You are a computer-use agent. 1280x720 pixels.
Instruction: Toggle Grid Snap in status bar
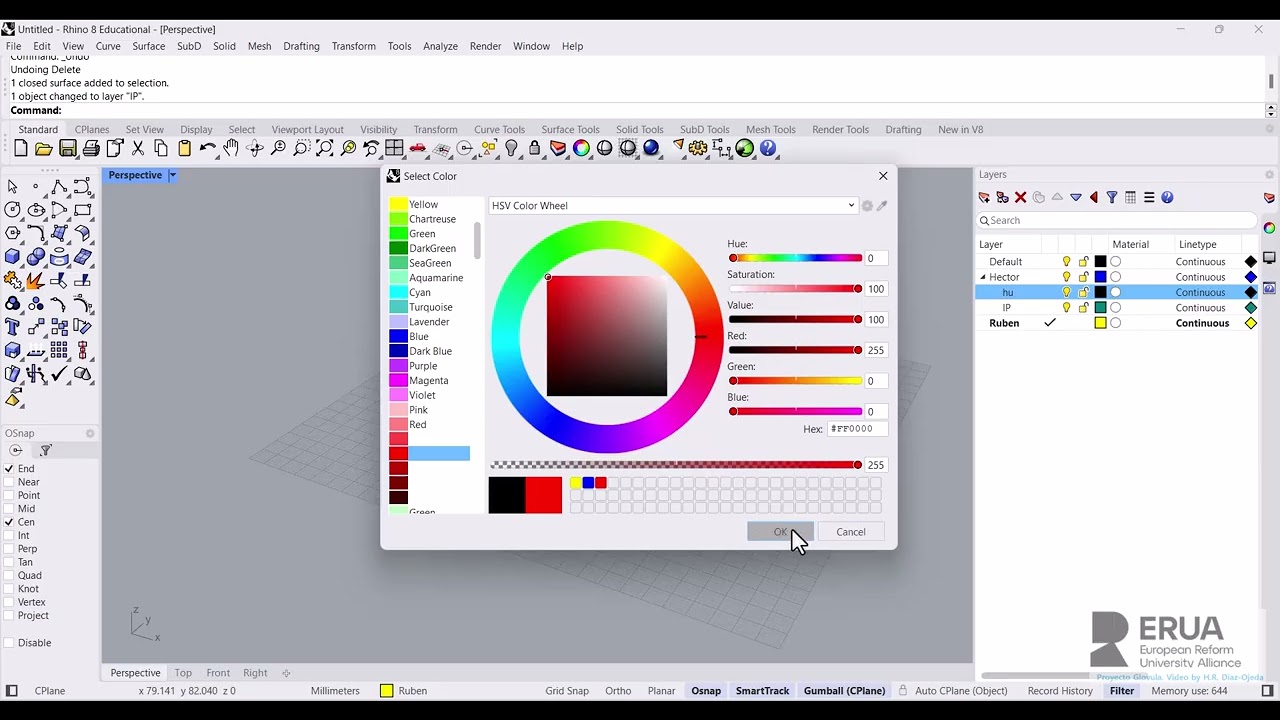[567, 691]
